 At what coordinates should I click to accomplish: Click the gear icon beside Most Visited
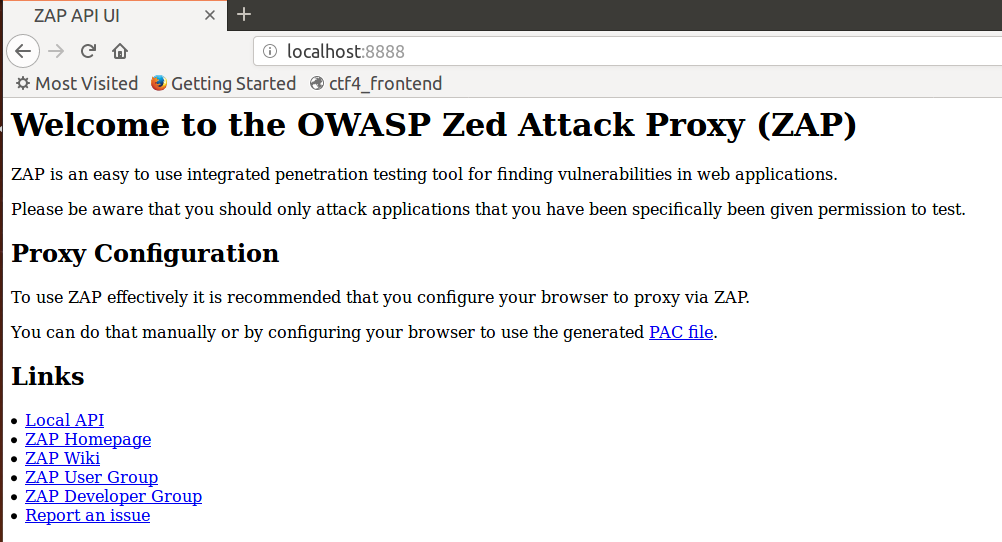tap(23, 83)
